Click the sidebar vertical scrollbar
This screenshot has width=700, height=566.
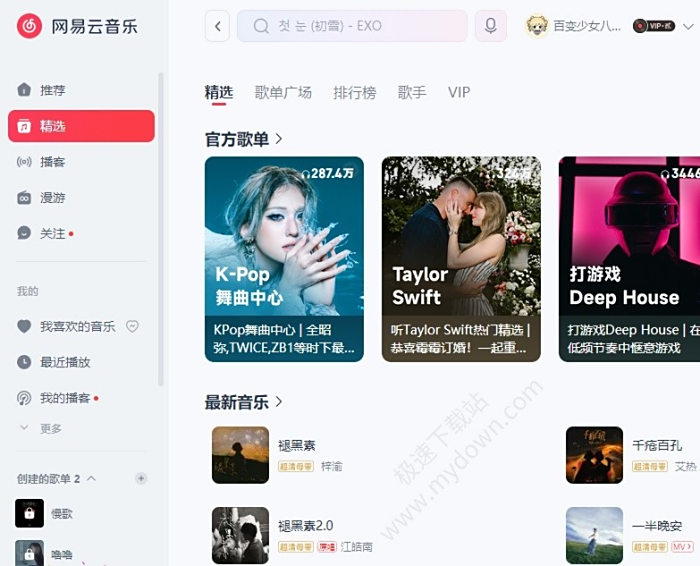(x=161, y=230)
